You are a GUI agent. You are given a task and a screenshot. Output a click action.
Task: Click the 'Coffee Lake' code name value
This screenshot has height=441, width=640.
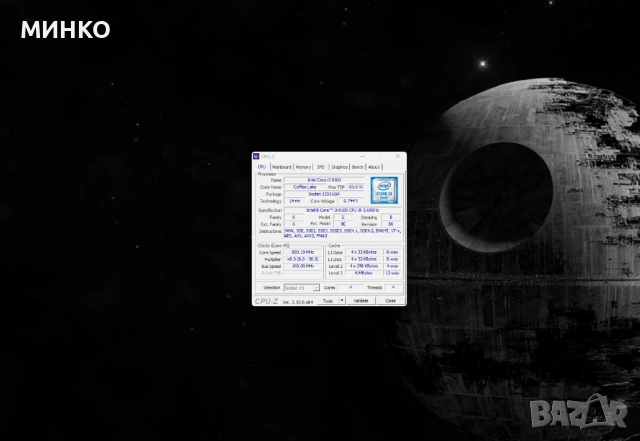pyautogui.click(x=305, y=187)
